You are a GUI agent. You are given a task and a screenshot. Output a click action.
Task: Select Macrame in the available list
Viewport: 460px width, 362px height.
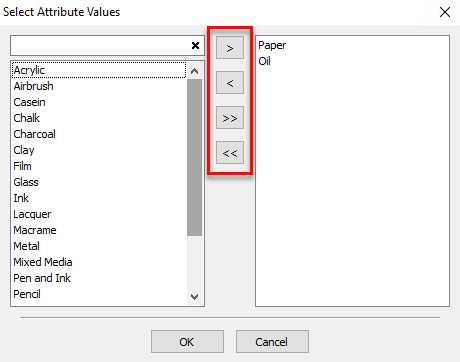point(99,230)
